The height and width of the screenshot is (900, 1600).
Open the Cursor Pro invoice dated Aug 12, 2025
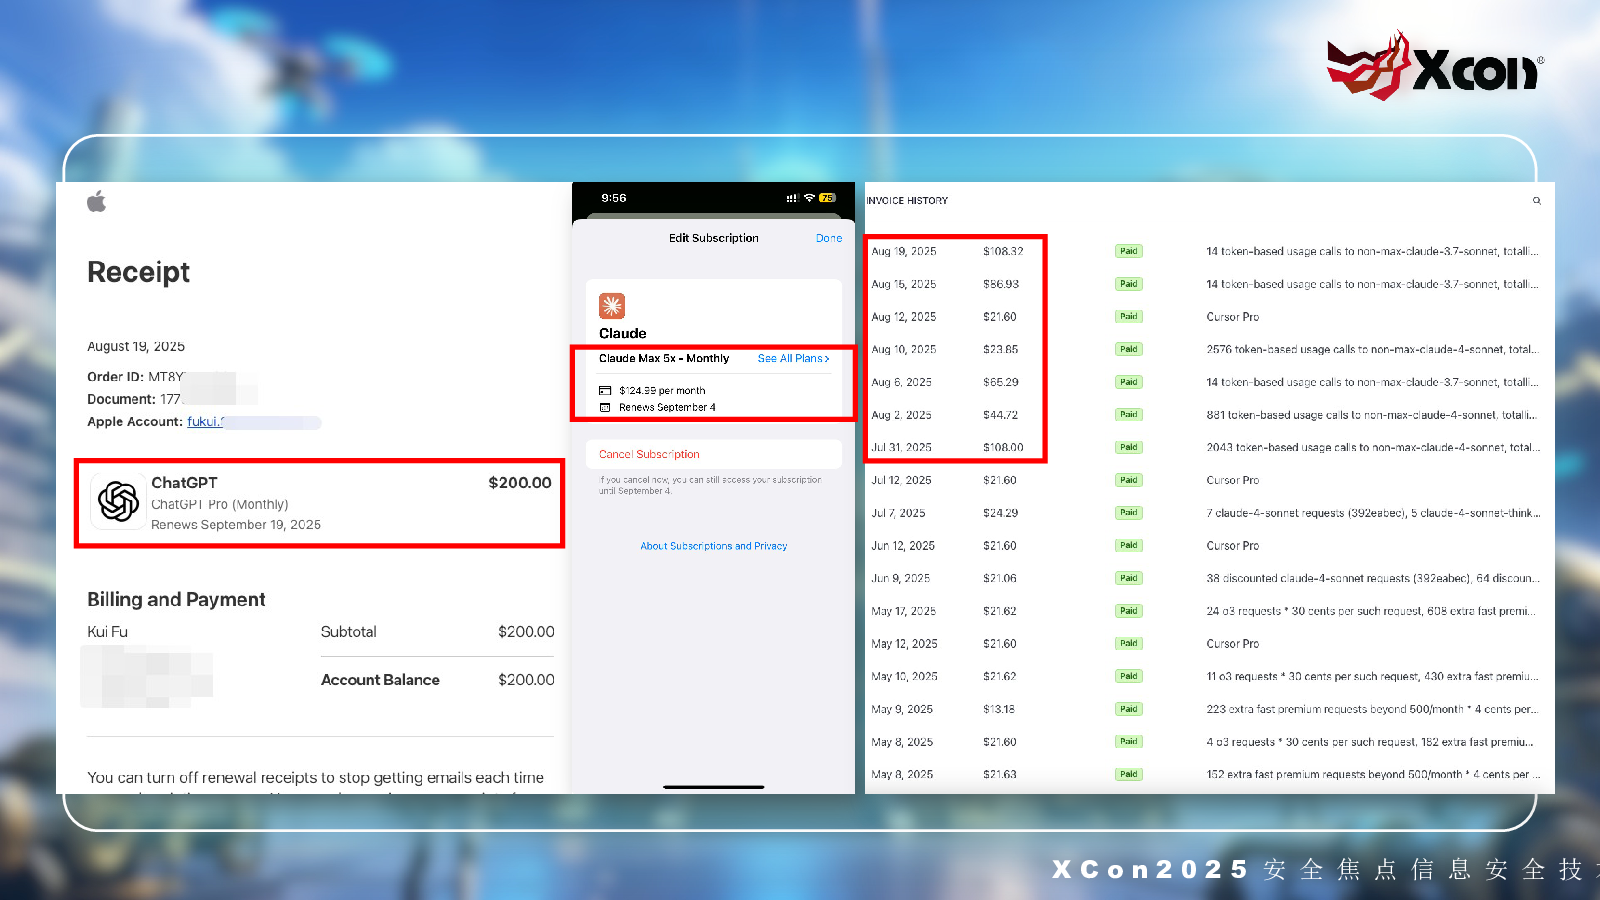click(1232, 317)
